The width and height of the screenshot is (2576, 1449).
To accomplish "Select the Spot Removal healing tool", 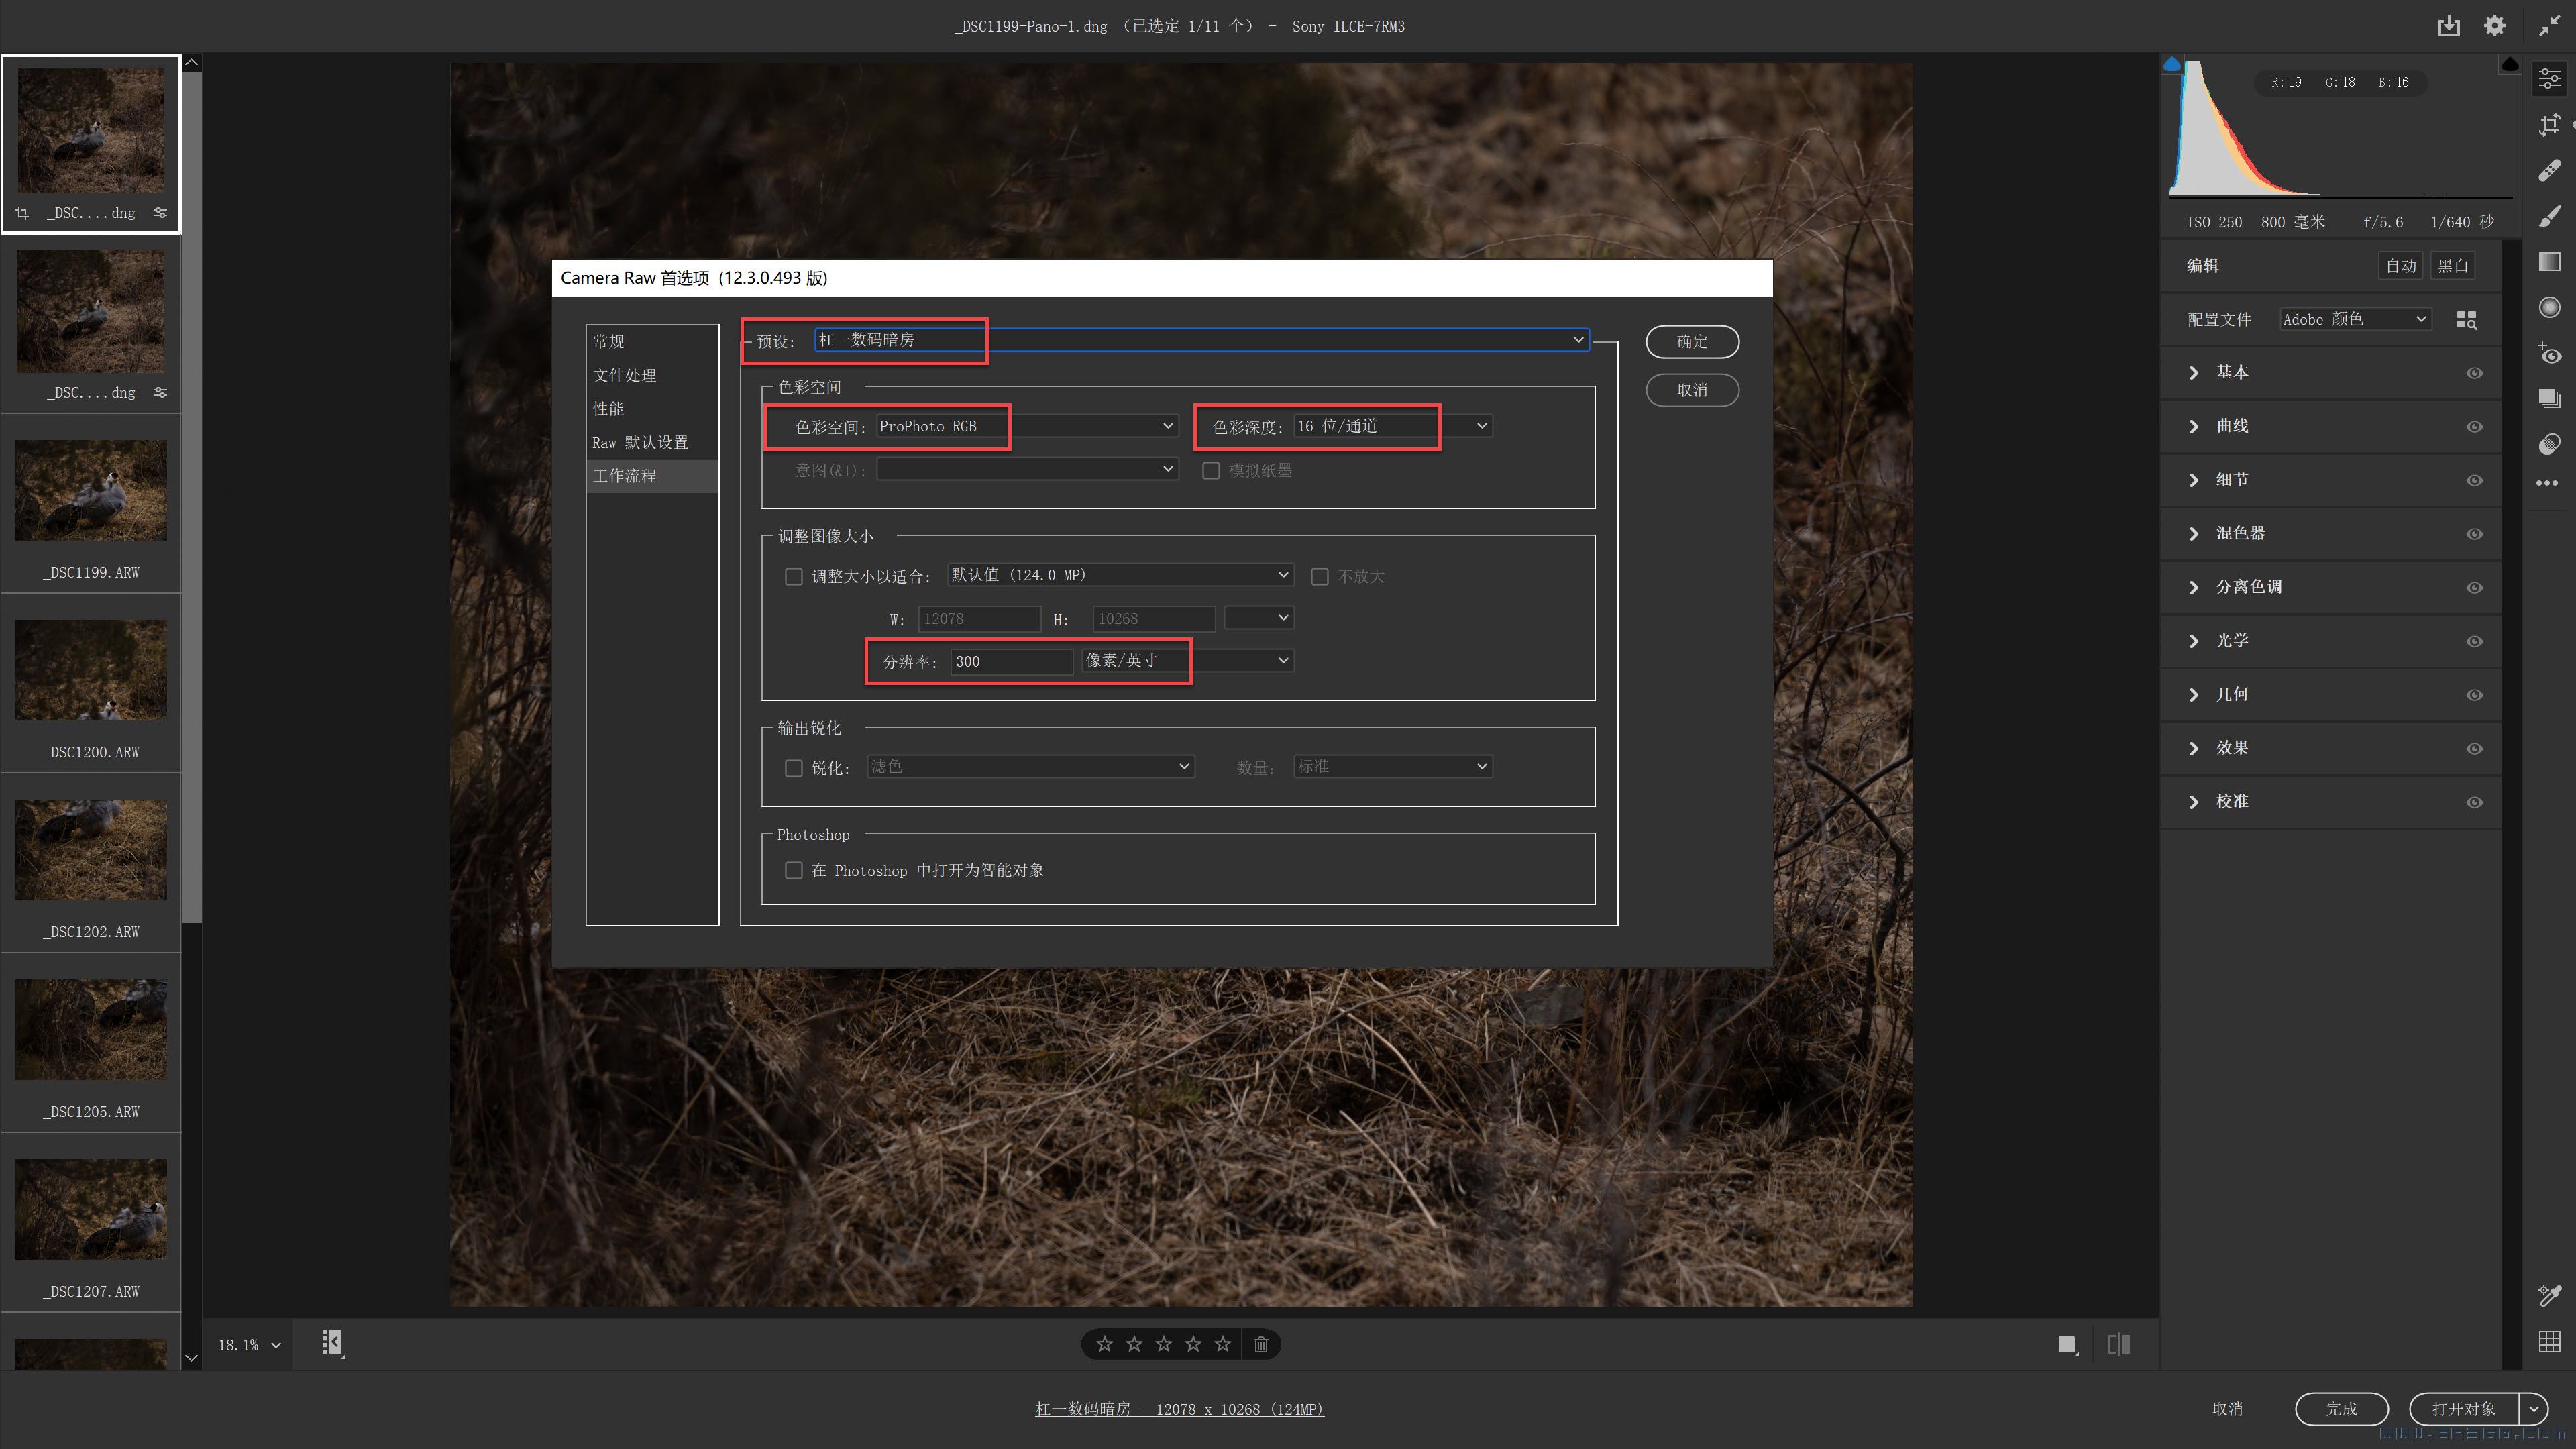I will [x=2549, y=171].
